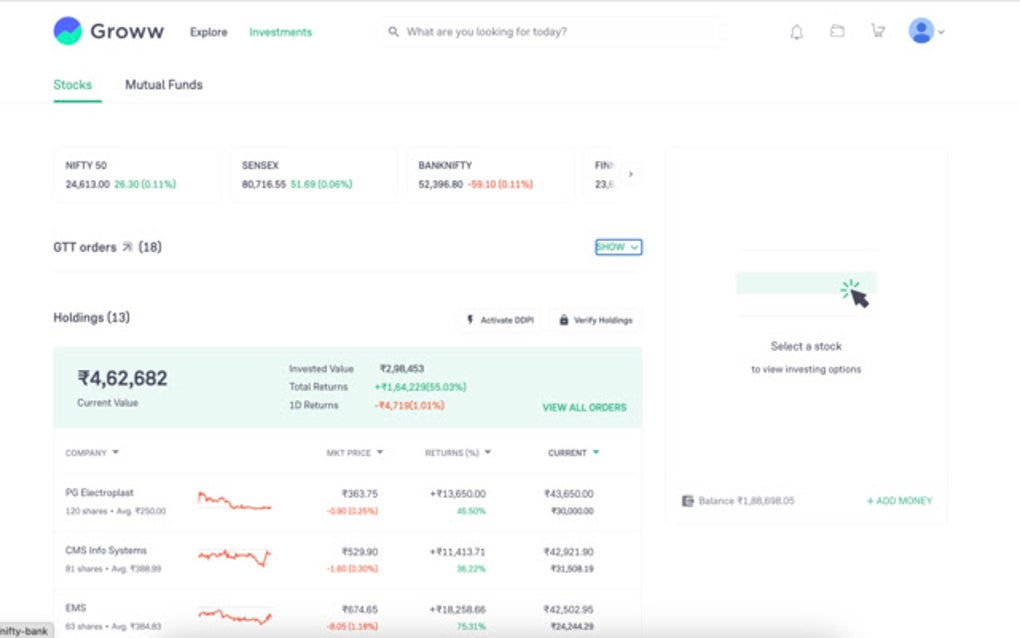1020x638 pixels.
Task: Open the cart icon in the header
Action: [877, 31]
